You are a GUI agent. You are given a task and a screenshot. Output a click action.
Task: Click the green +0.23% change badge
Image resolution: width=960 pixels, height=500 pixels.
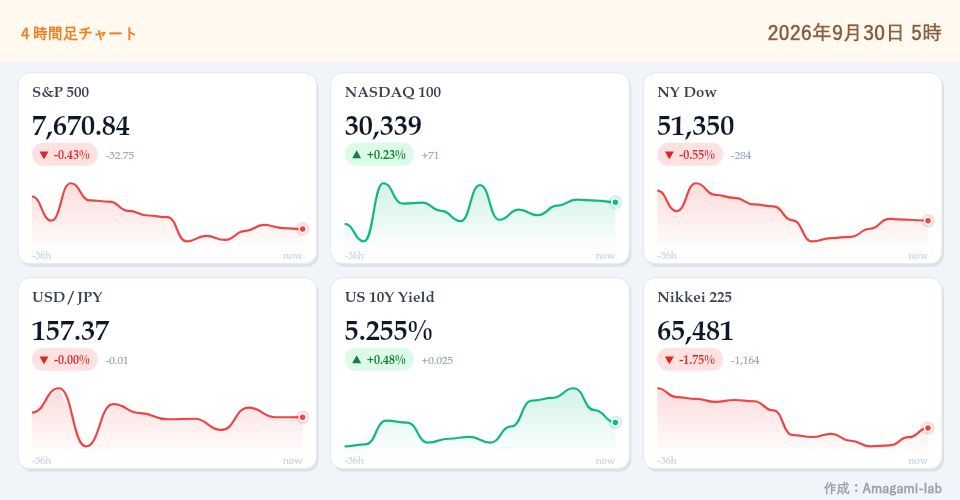point(380,155)
